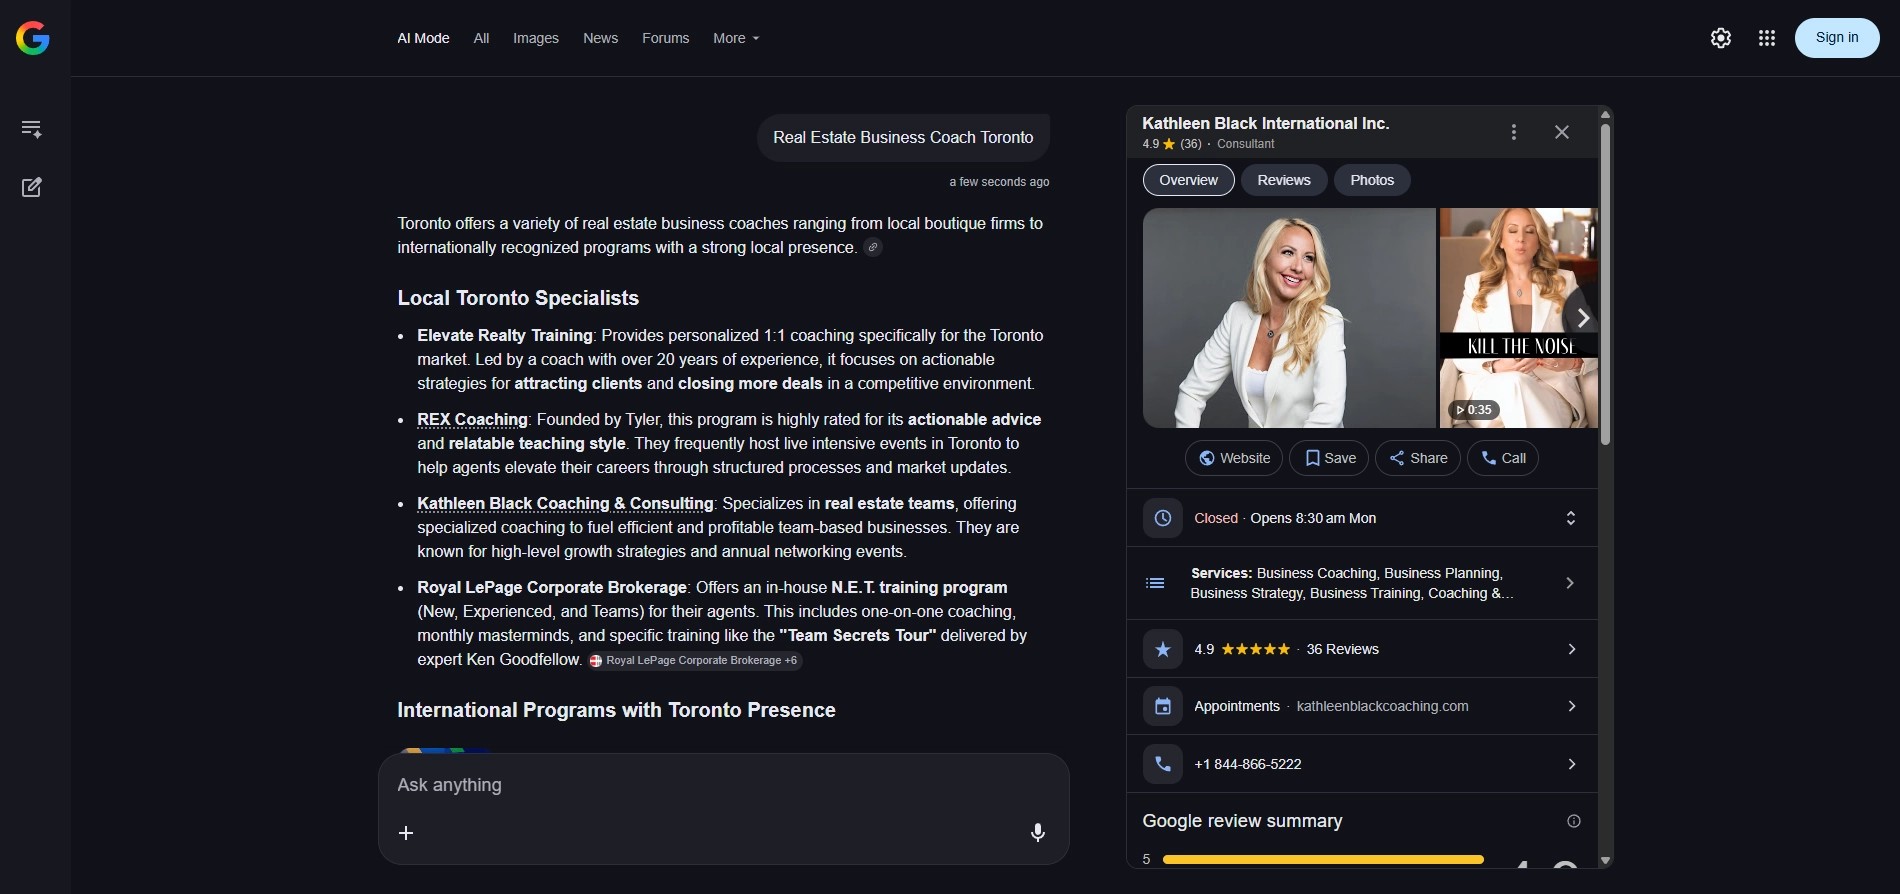The width and height of the screenshot is (1900, 894).
Task: Open the Google apps grid
Action: [x=1767, y=38]
